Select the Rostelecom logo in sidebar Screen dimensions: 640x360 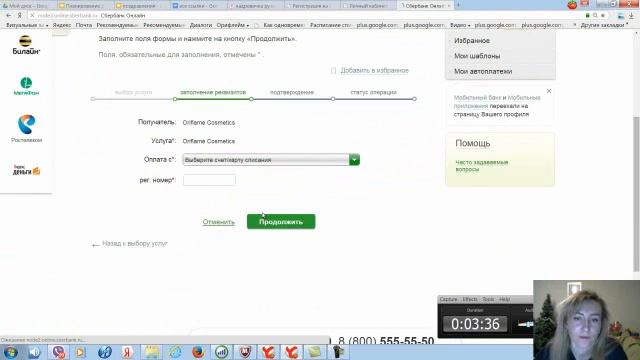(27, 128)
